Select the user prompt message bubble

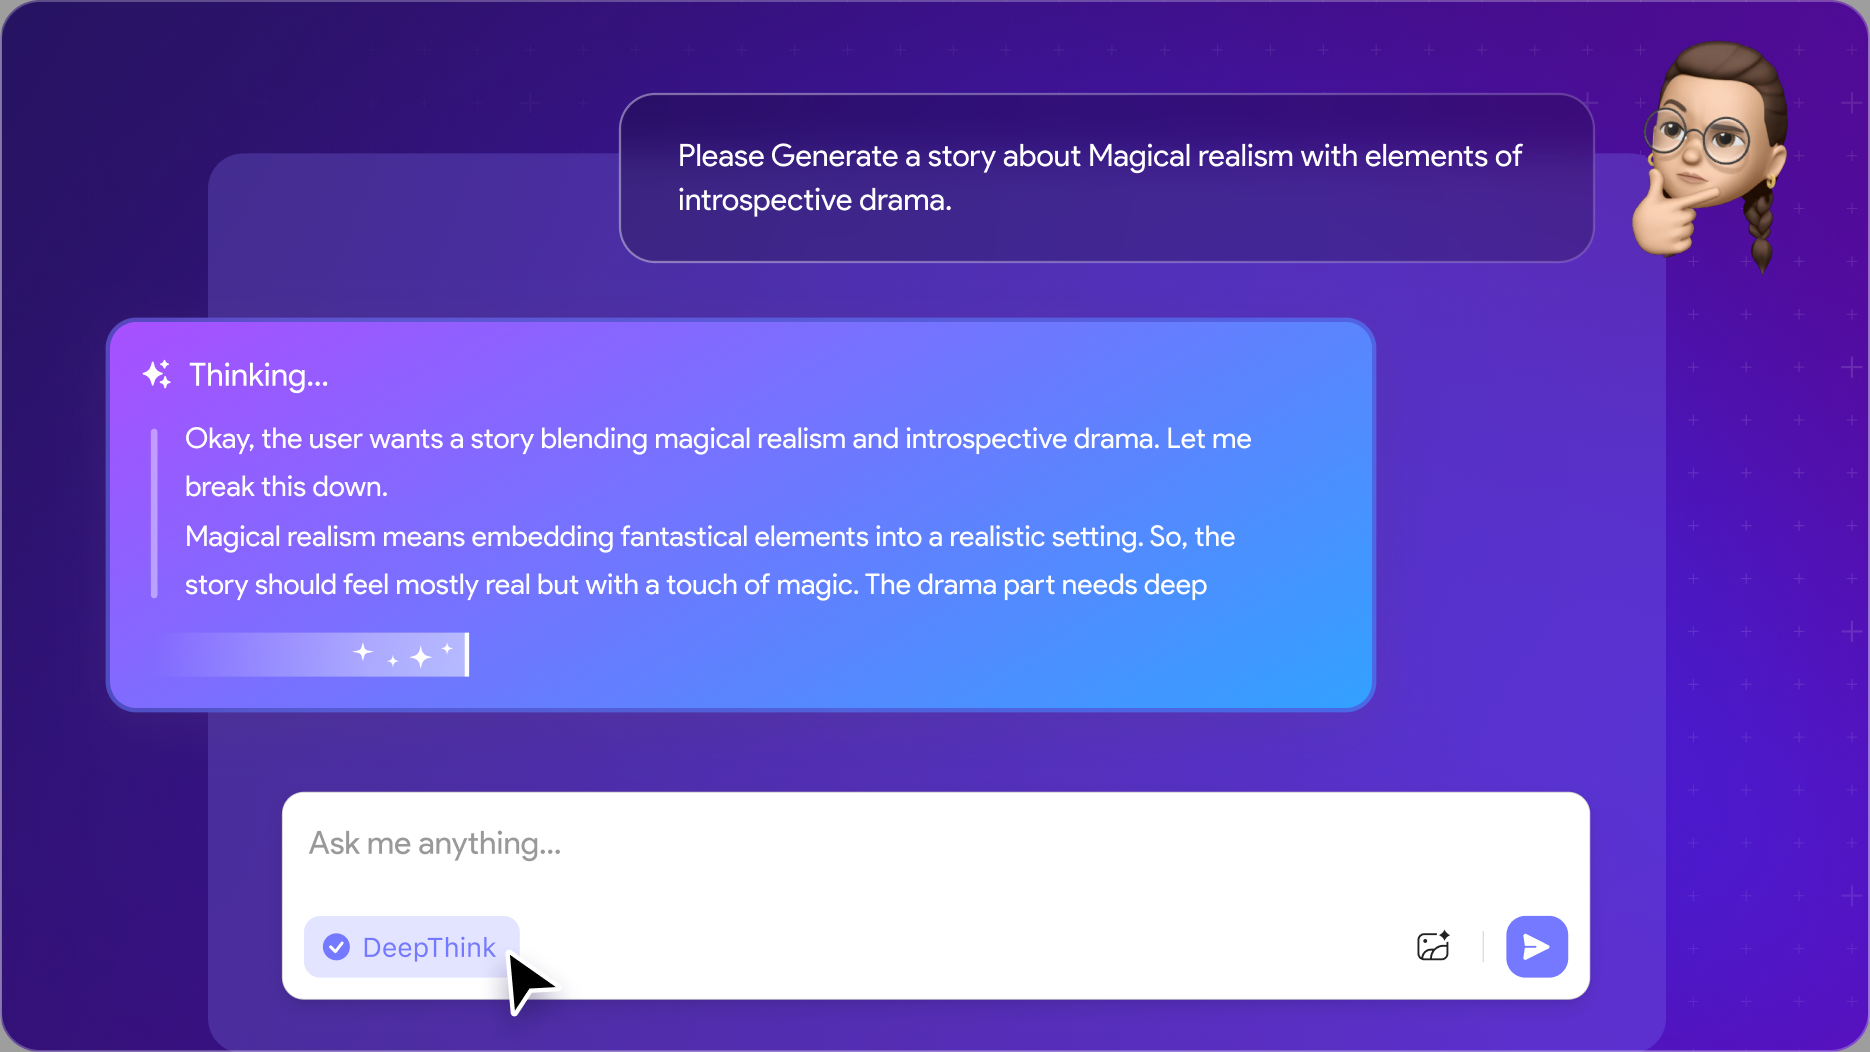tap(1106, 178)
